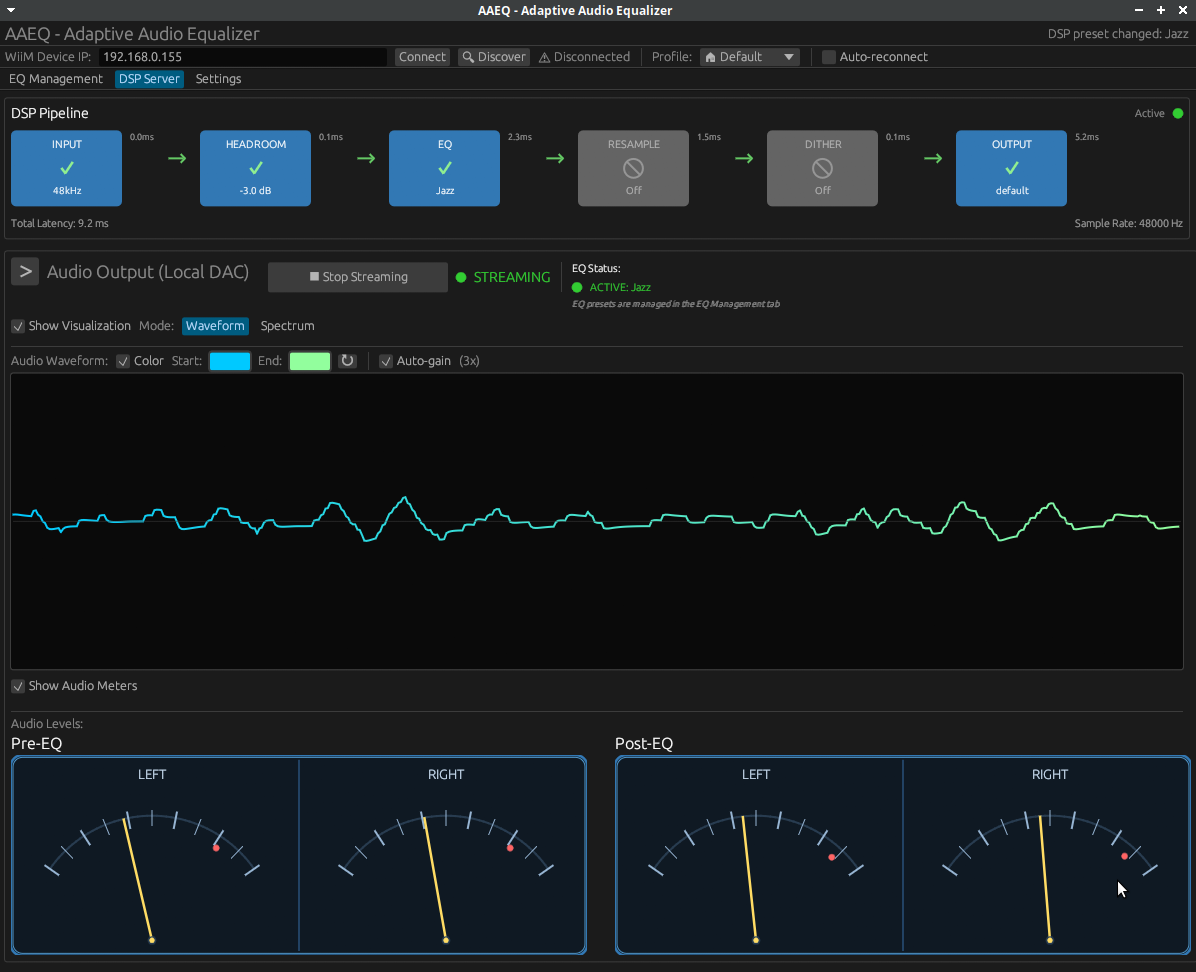Open the OUTPUT default stage block
Screen dimensions: 1196x972
pos(1011,168)
